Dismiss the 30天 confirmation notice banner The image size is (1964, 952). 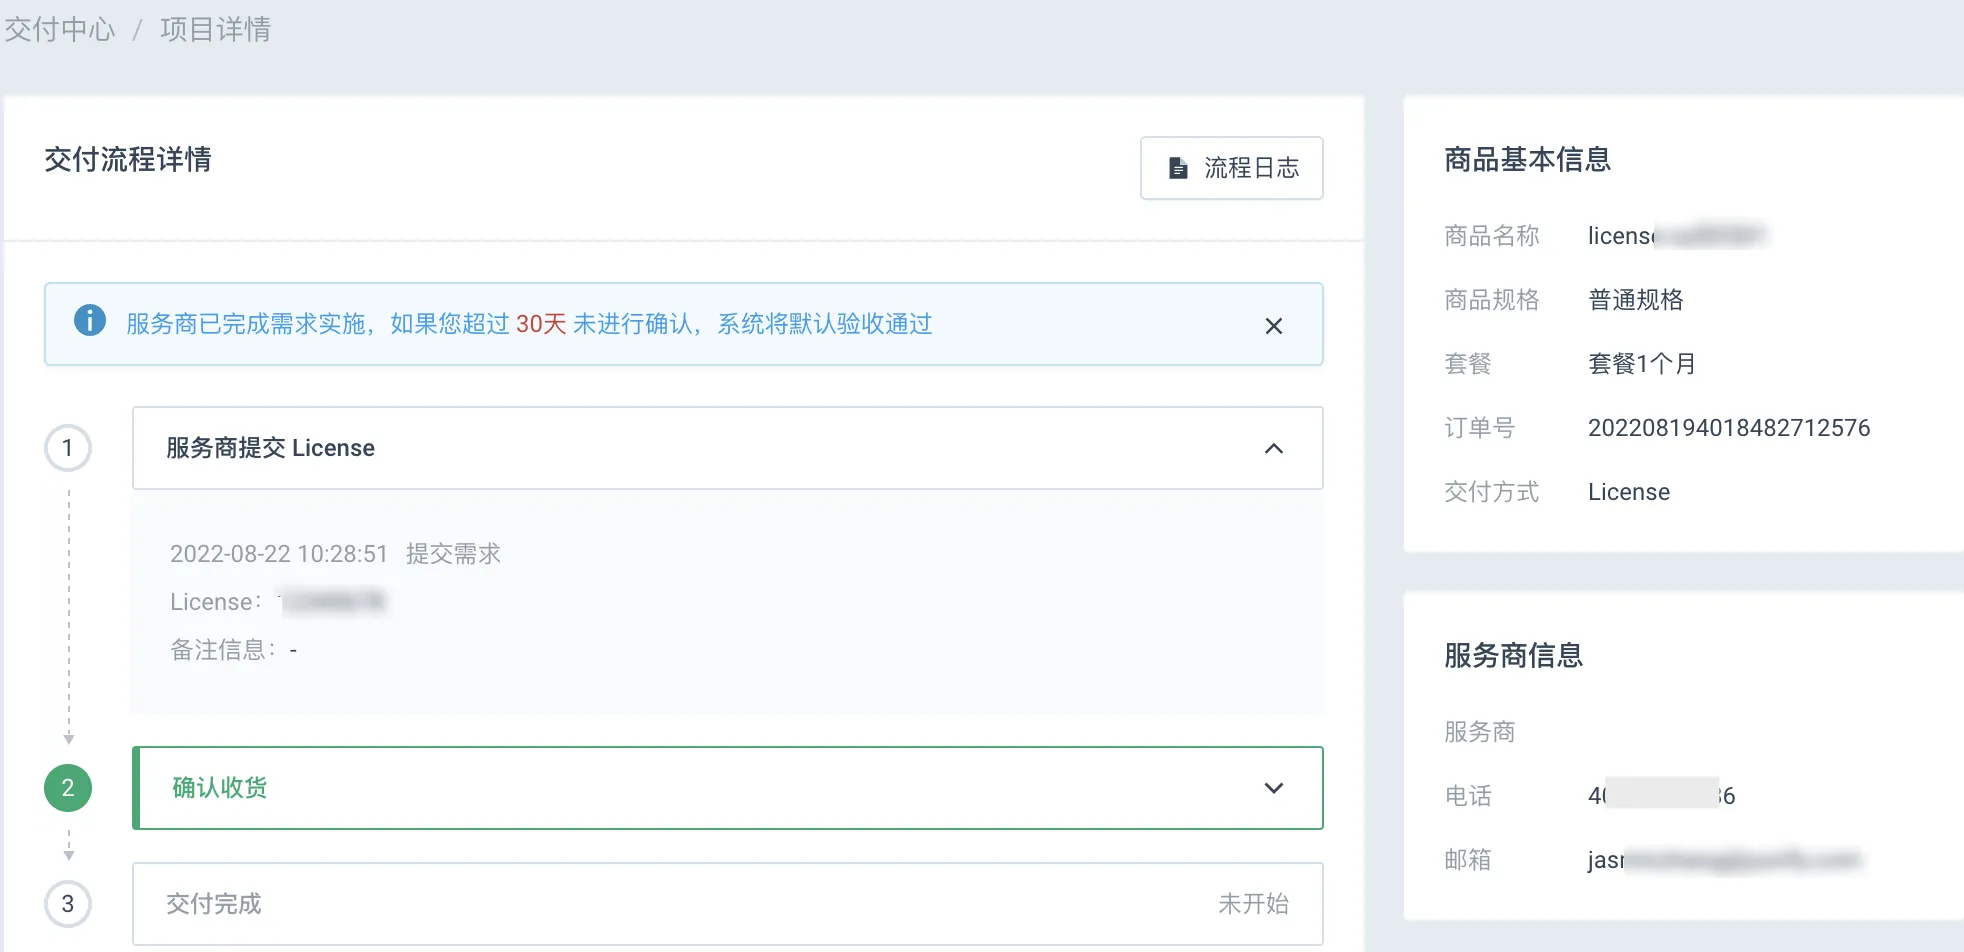(1274, 326)
